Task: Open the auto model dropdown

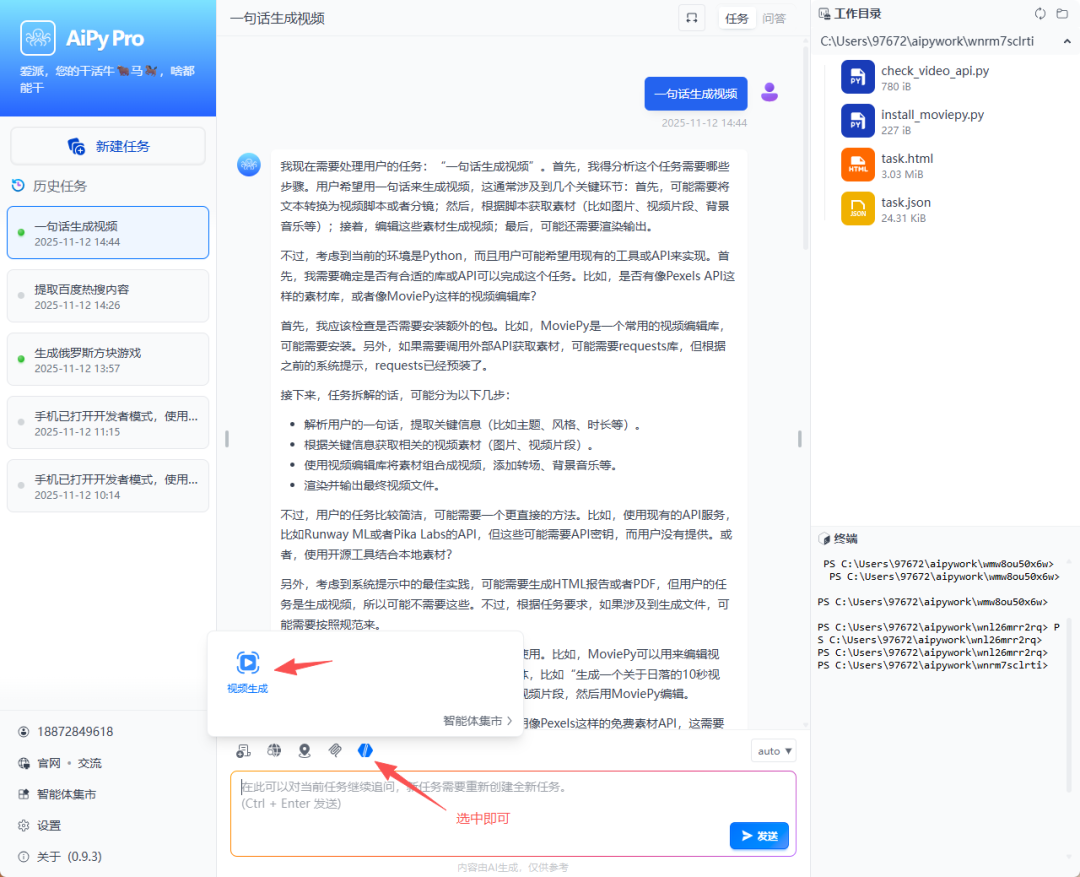Action: click(773, 751)
